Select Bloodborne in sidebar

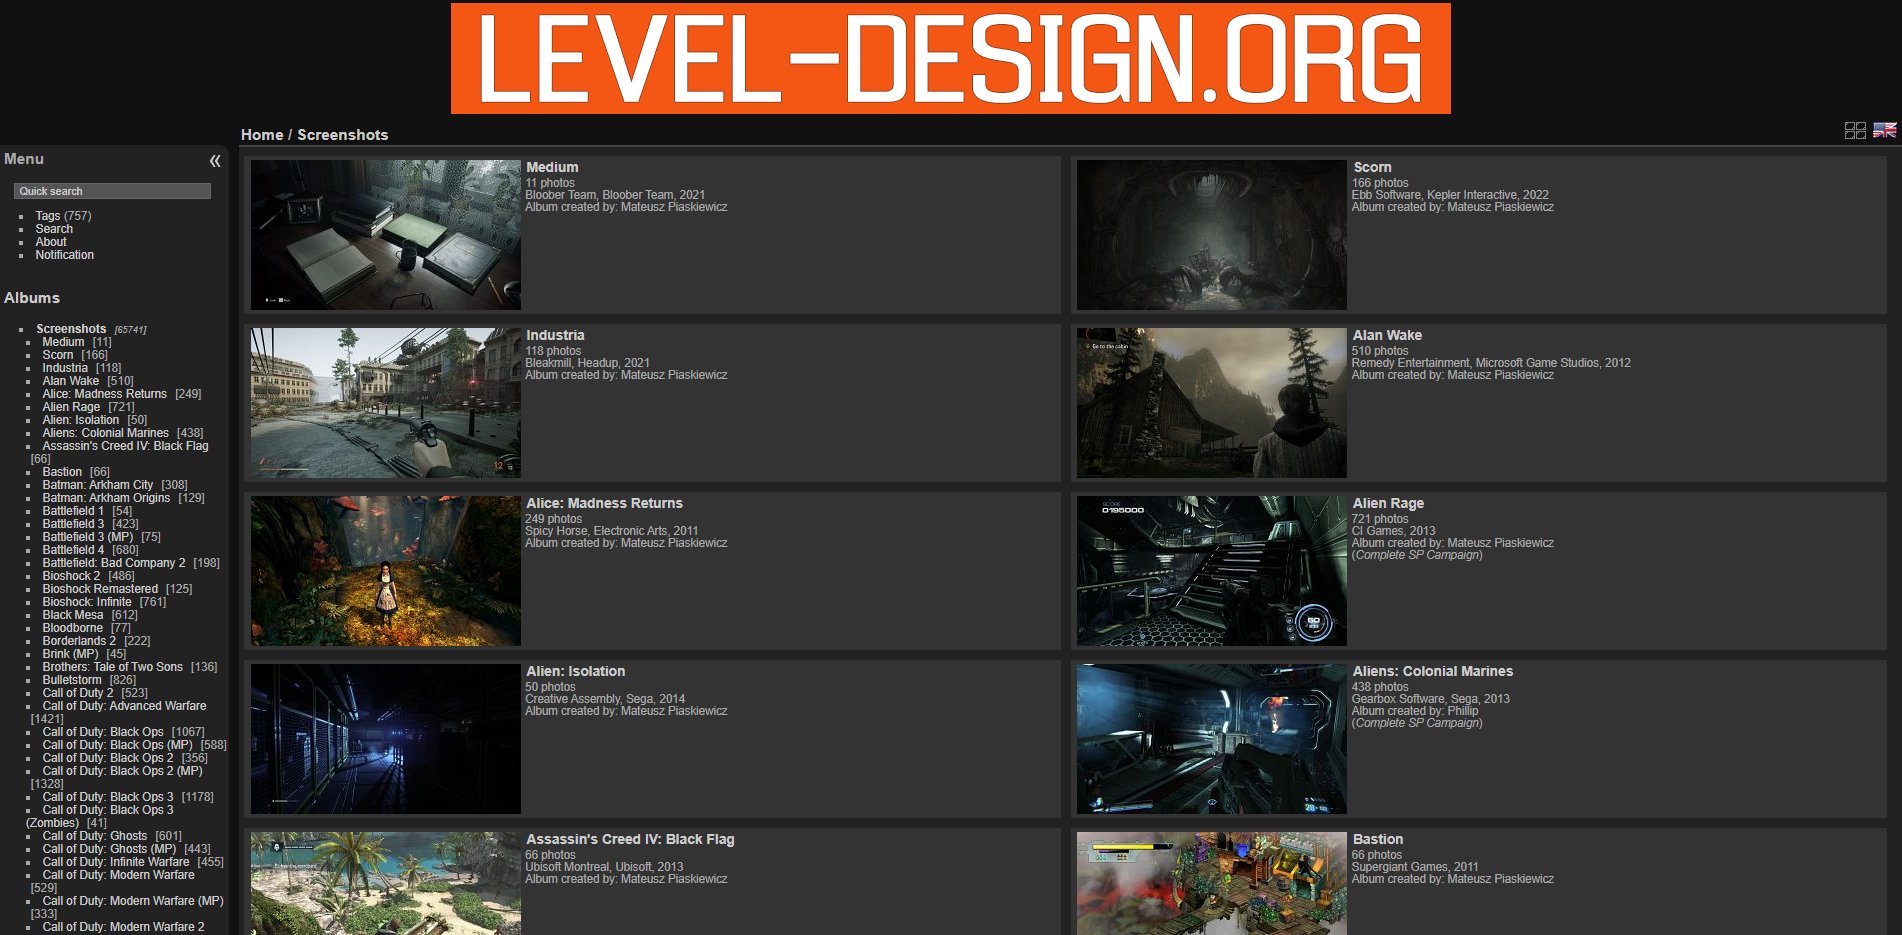[x=73, y=628]
